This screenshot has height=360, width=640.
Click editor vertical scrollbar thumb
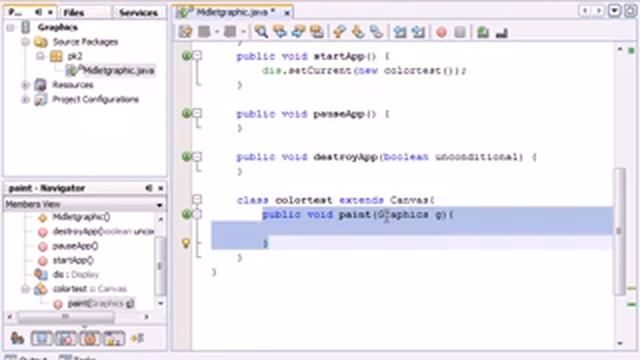620,231
